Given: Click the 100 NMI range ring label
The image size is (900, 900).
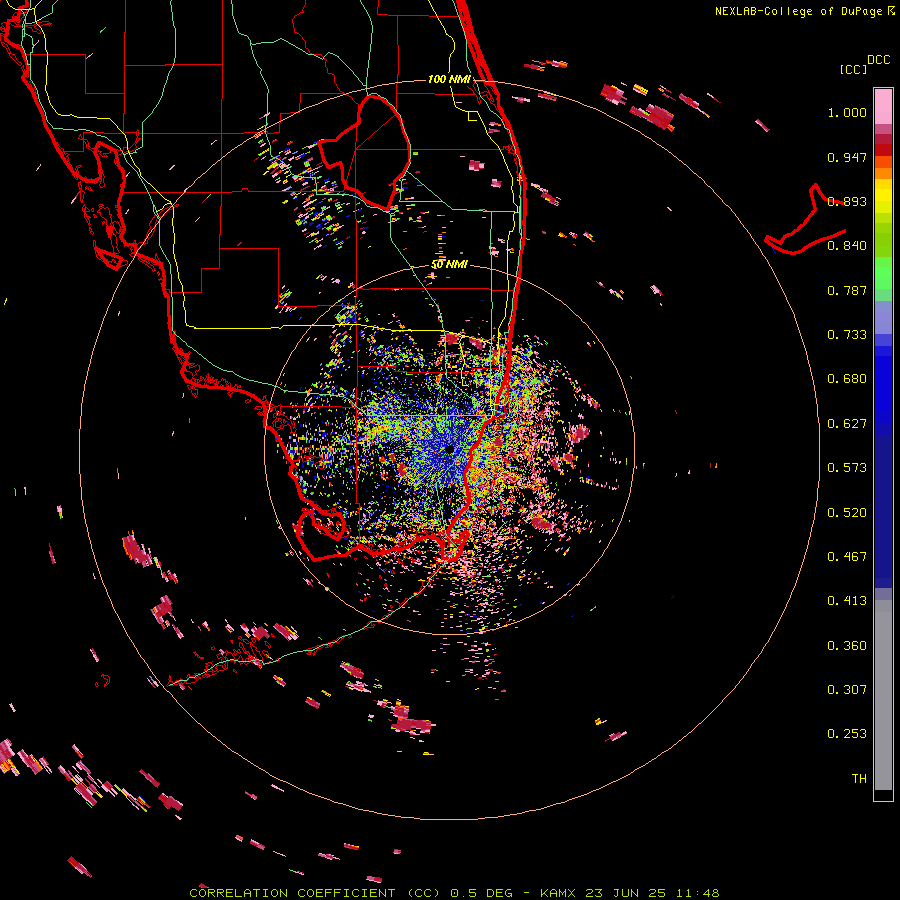Looking at the screenshot, I should (449, 79).
